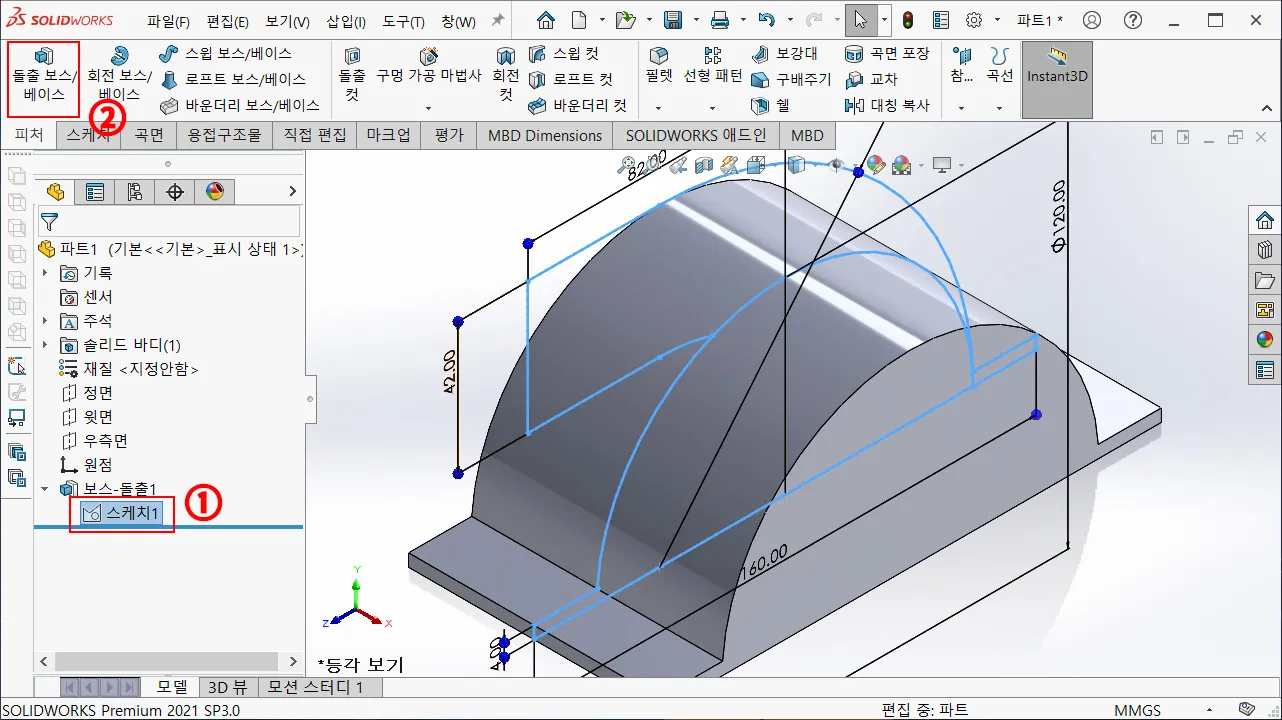
Task: Open dropdown arrow next to Options gear
Action: [997, 20]
